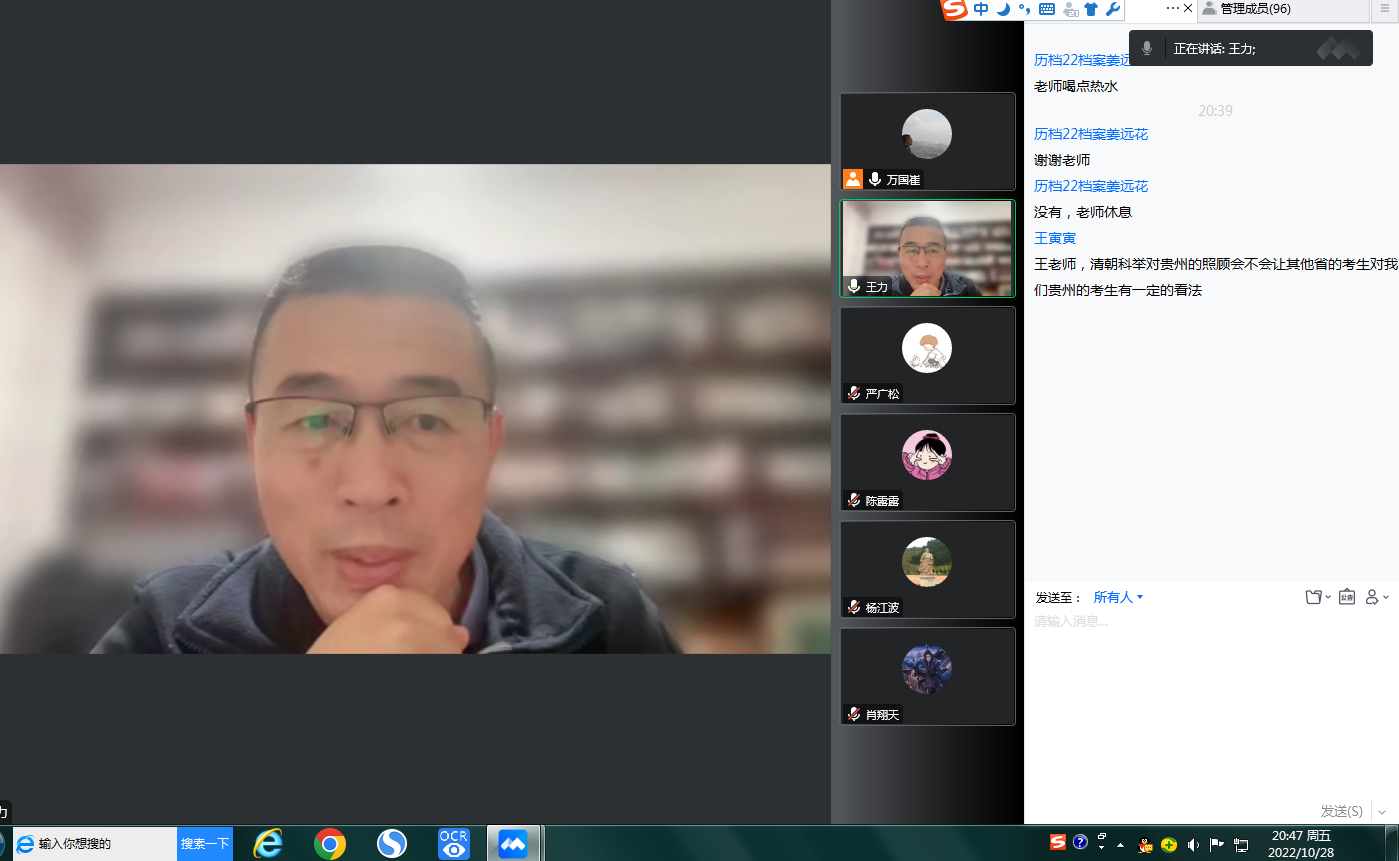
Task: Open the OCR app from taskbar
Action: coord(454,844)
